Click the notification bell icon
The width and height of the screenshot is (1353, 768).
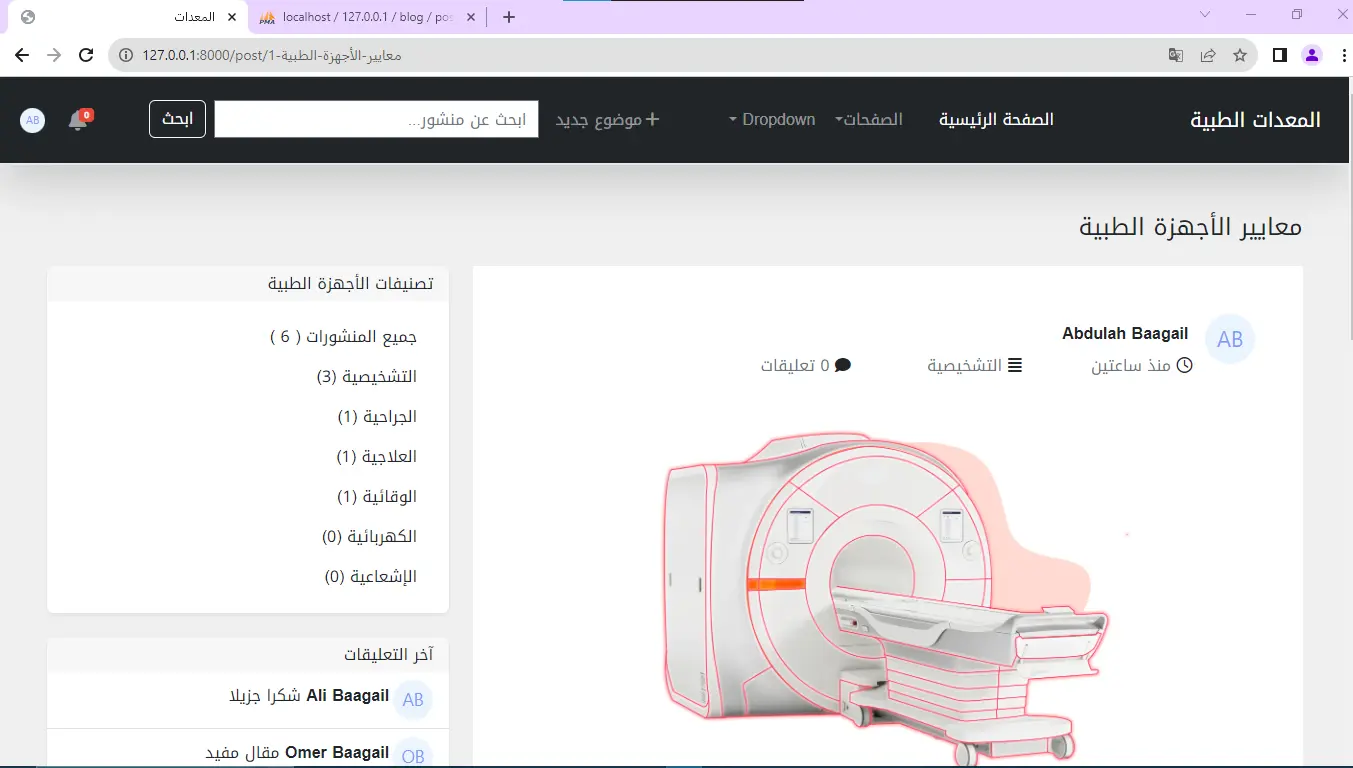(x=78, y=121)
